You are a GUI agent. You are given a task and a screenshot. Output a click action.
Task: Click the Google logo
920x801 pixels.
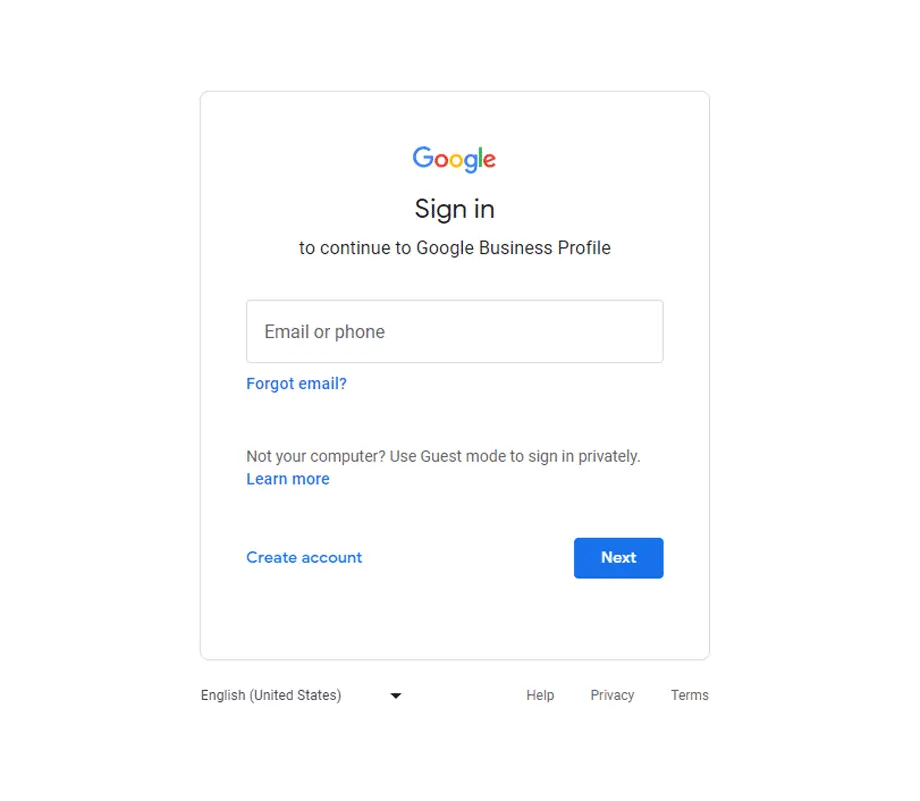point(454,159)
